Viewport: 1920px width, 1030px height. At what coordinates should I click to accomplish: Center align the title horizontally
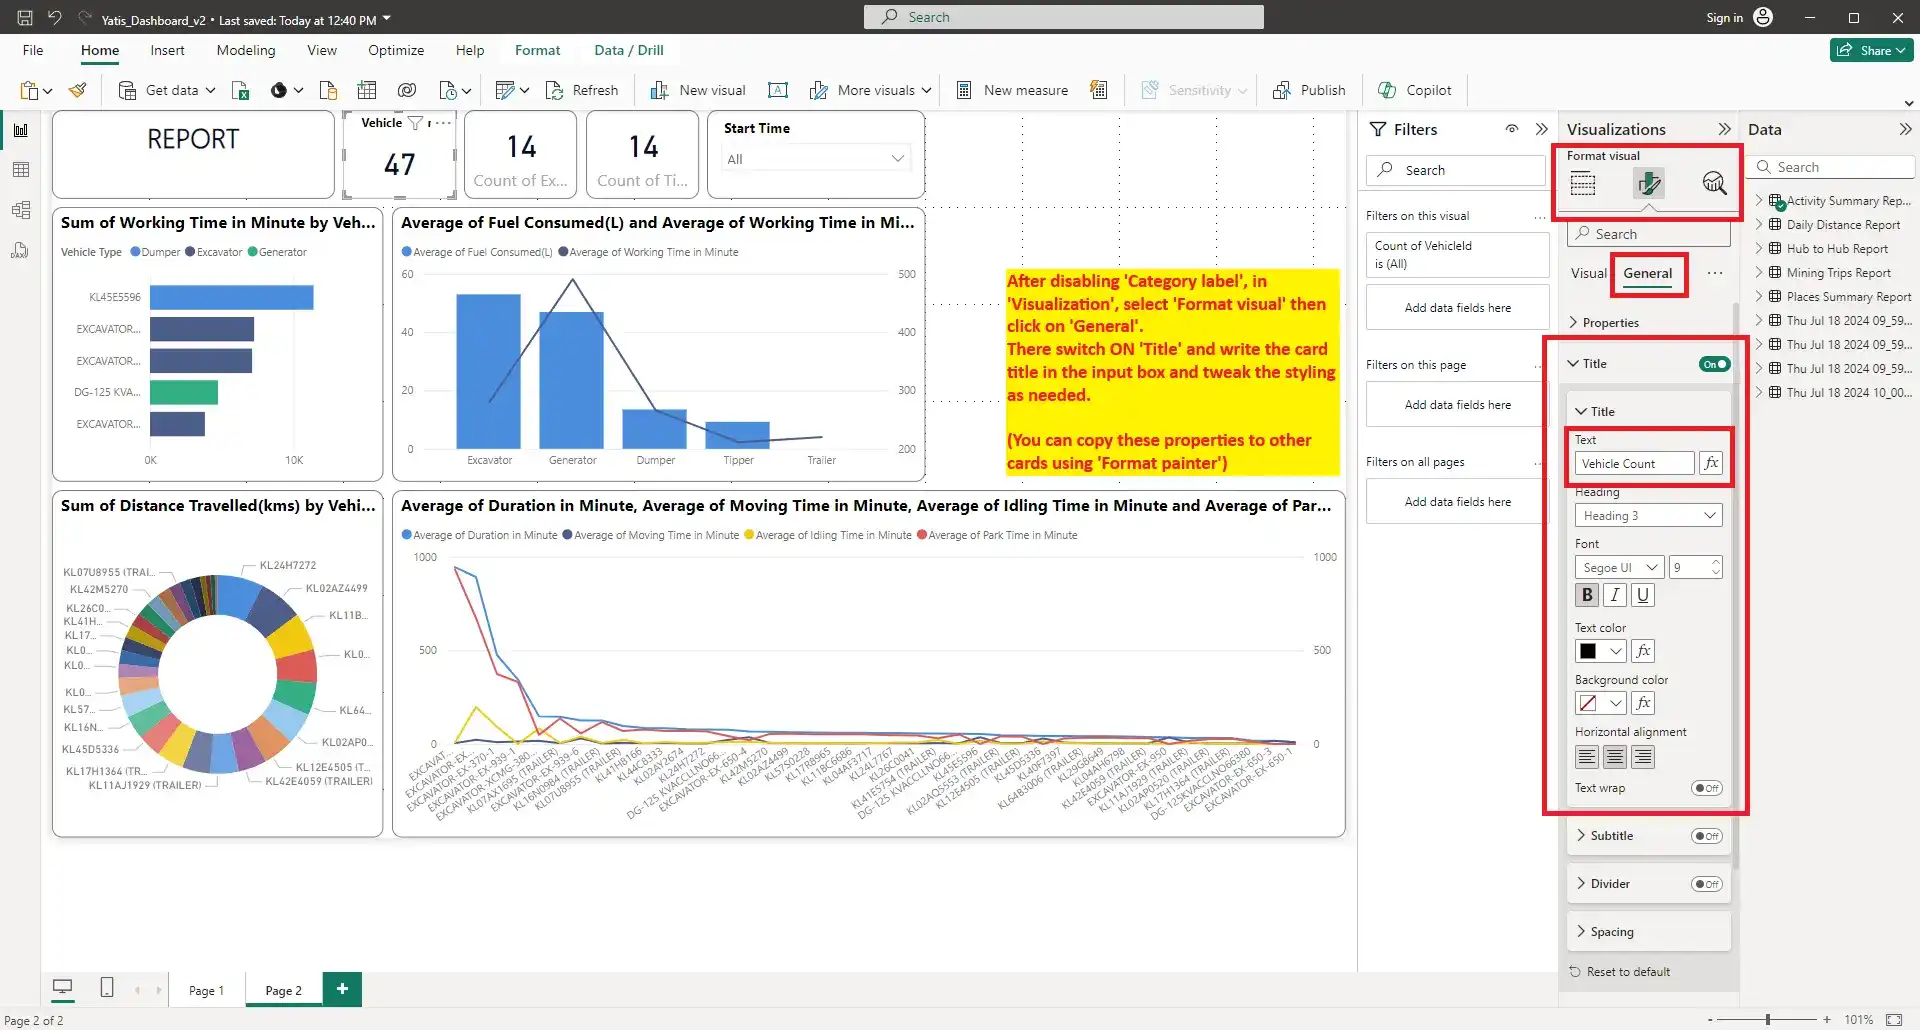pyautogui.click(x=1614, y=757)
